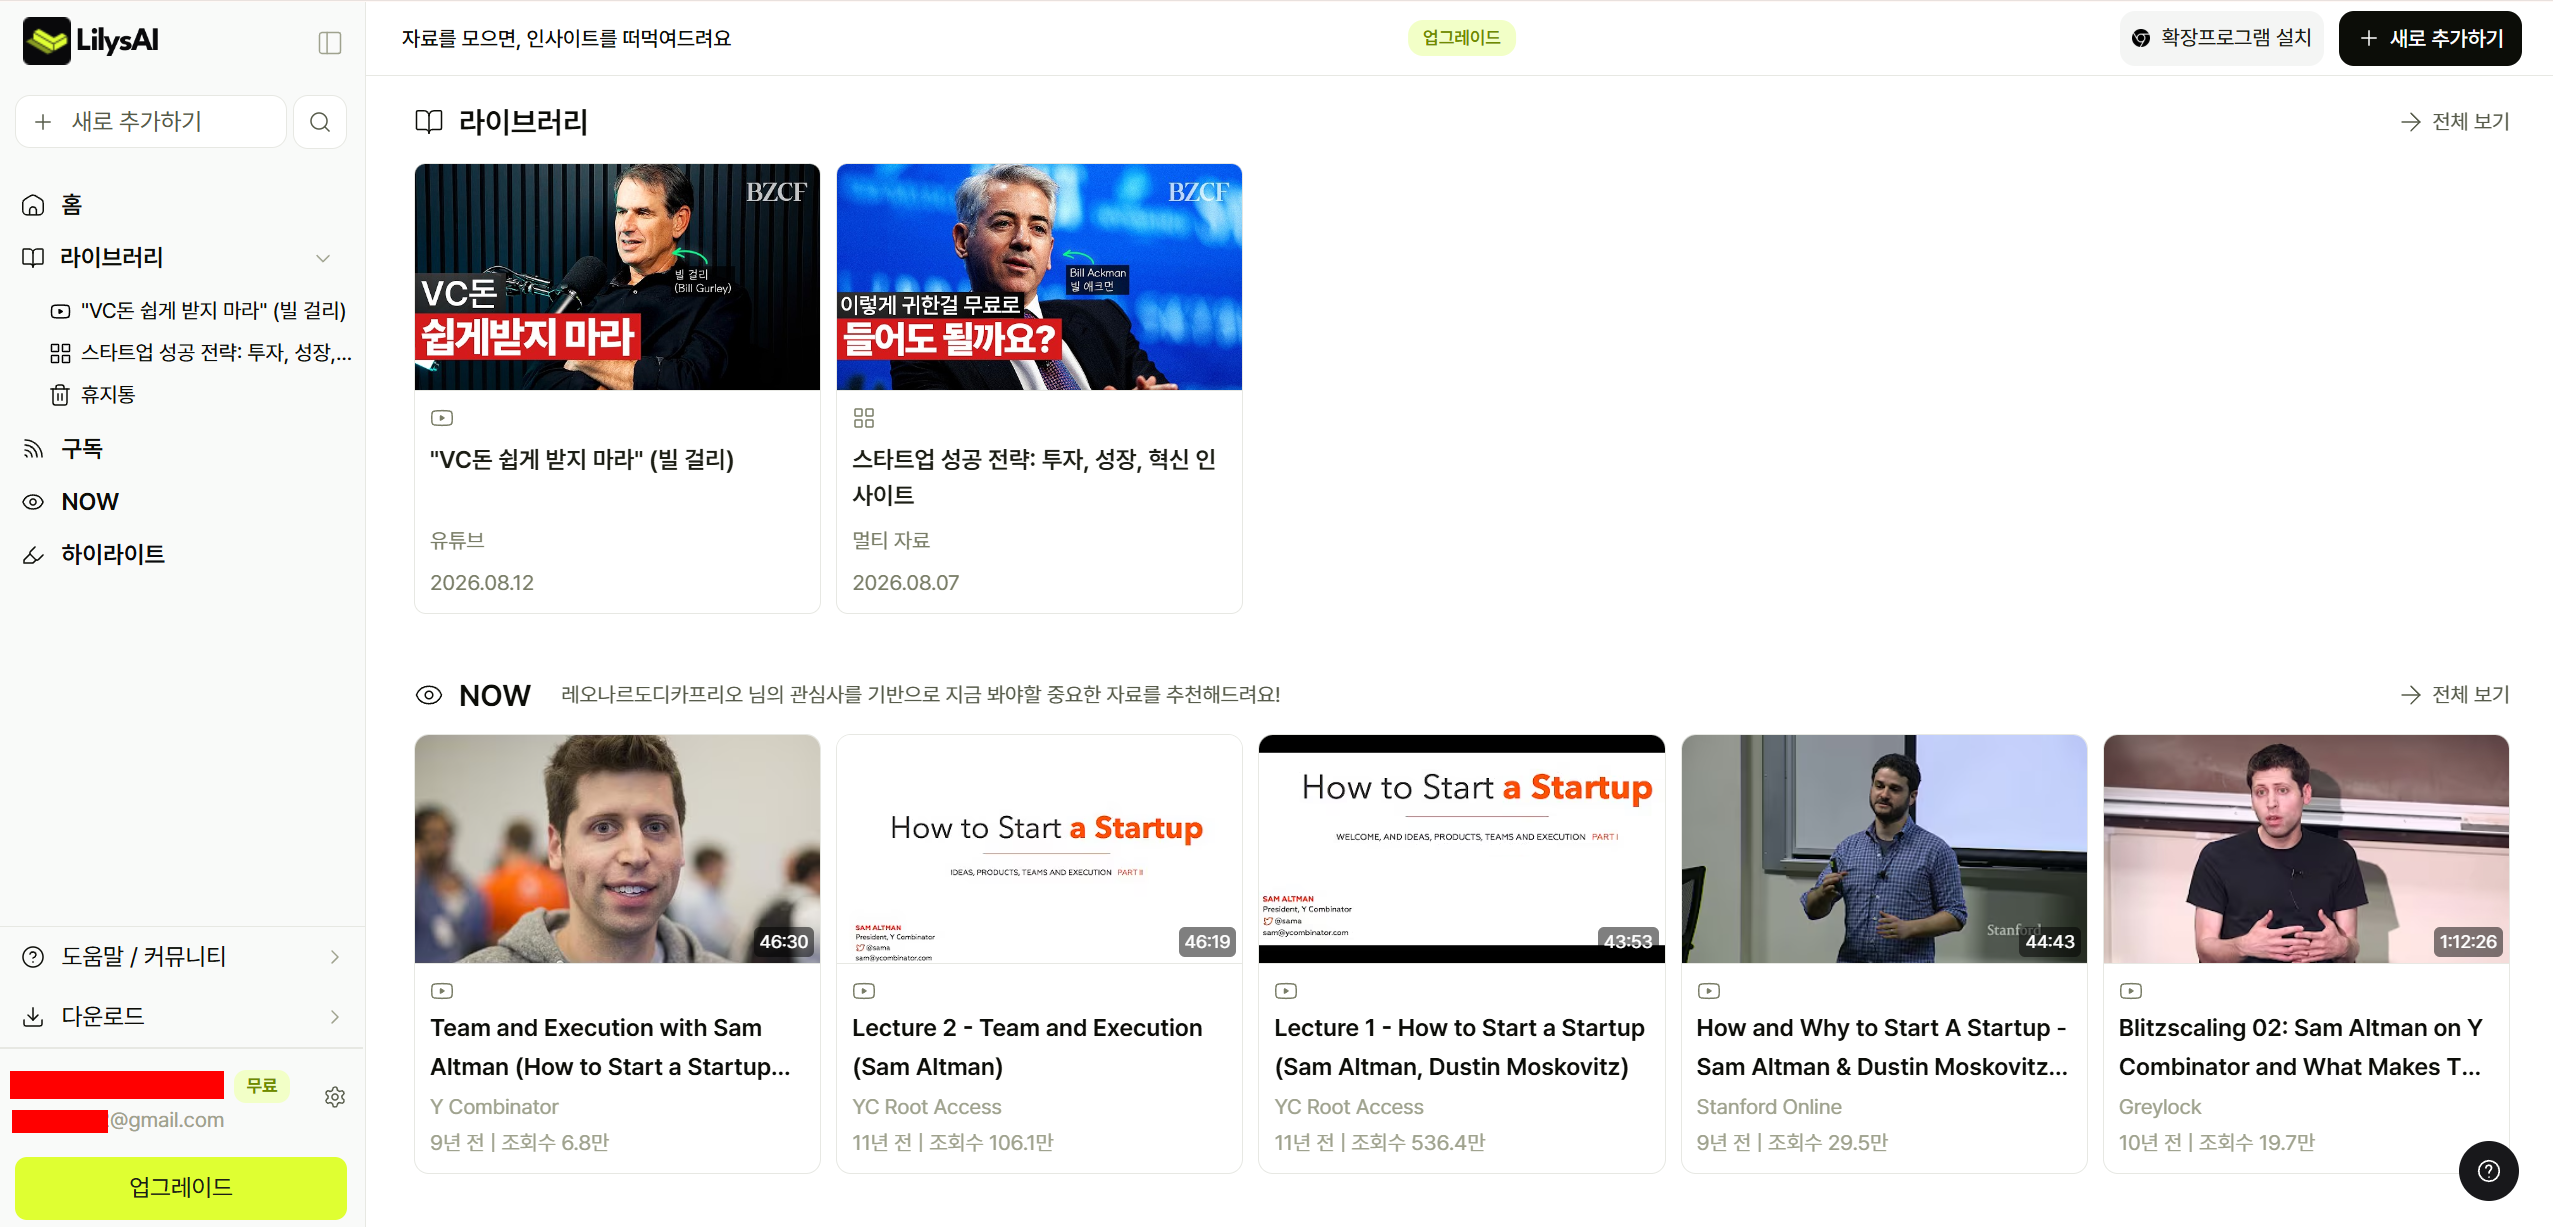This screenshot has width=2553, height=1227.
Task: Click the Greylock channel name
Action: tap(2160, 1107)
